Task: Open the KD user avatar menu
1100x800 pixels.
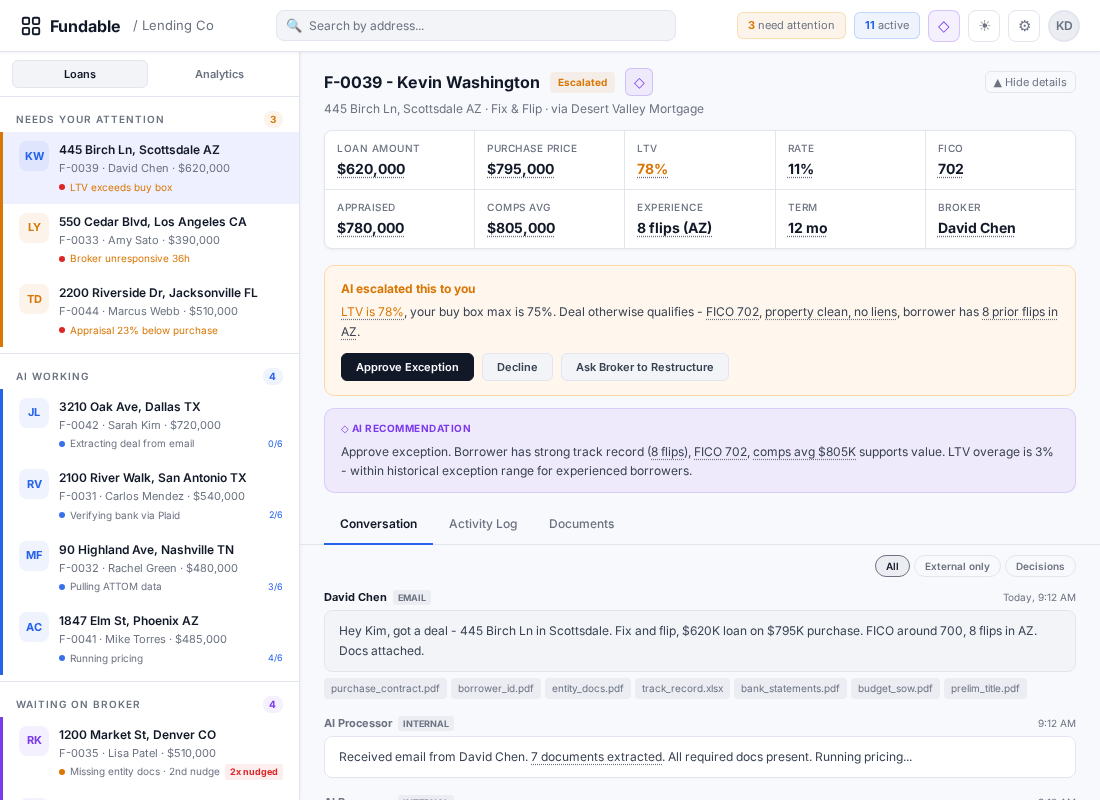Action: (1064, 25)
